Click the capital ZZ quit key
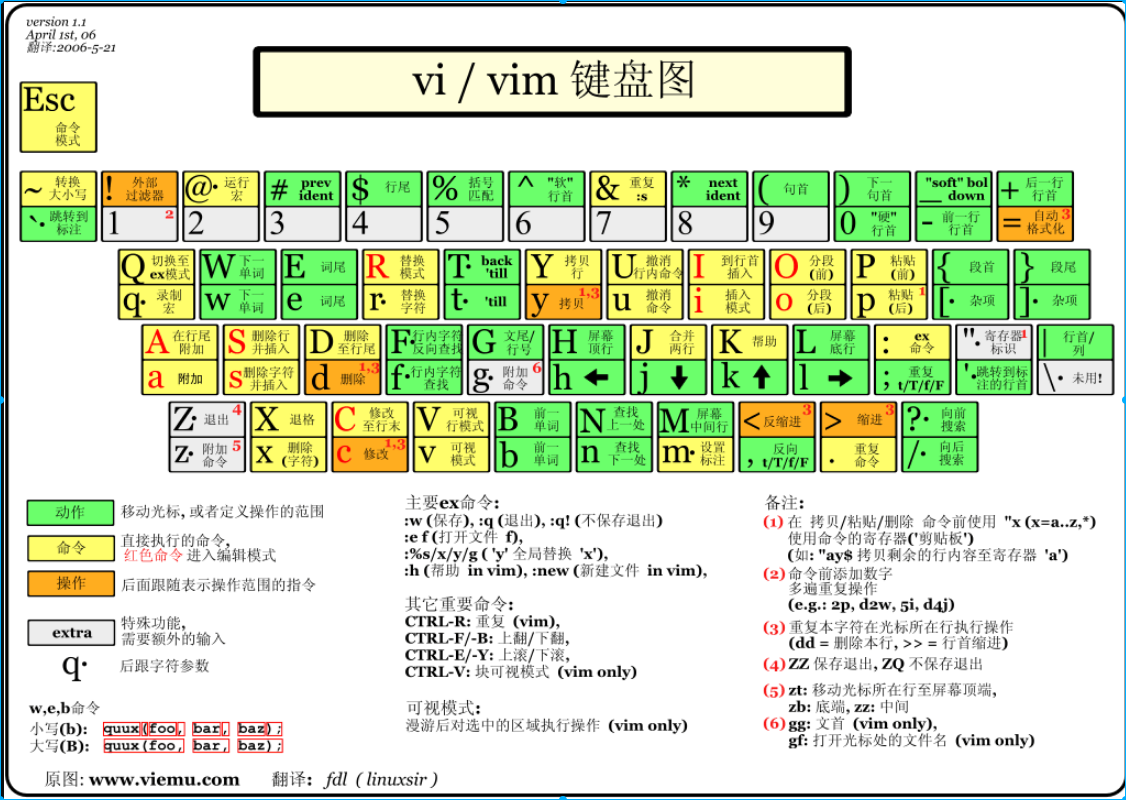This screenshot has height=800, width=1126. point(207,419)
